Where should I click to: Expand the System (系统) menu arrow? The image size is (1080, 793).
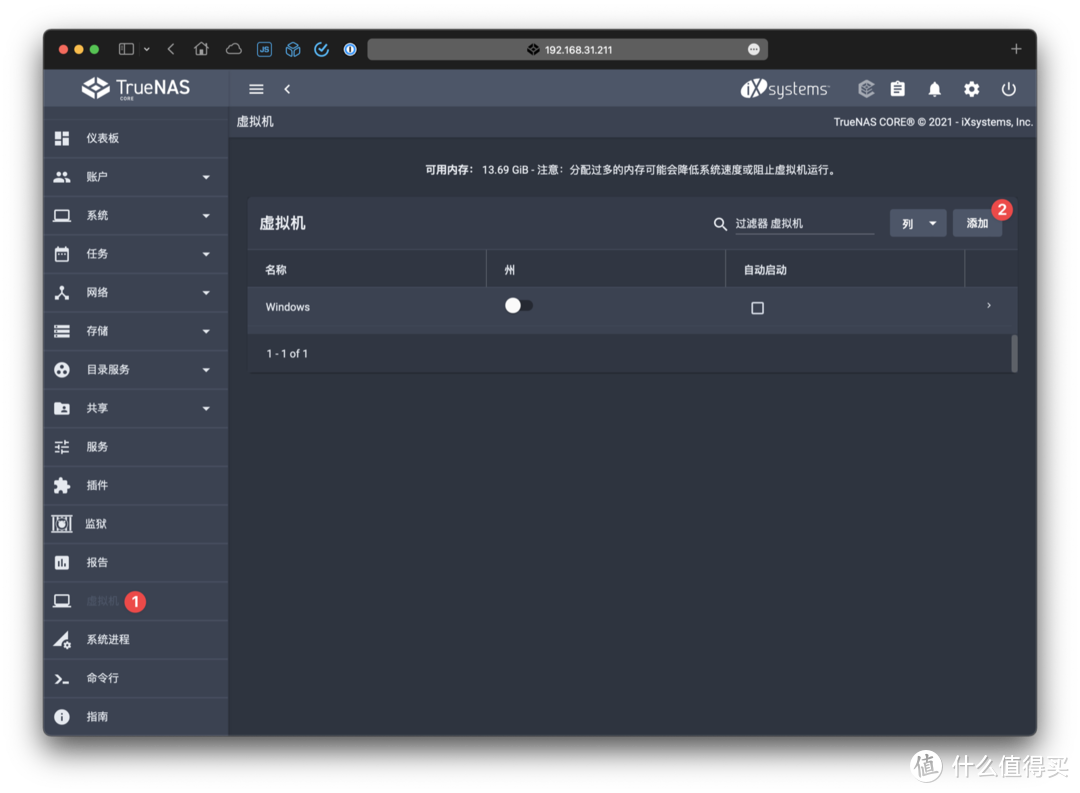[206, 216]
